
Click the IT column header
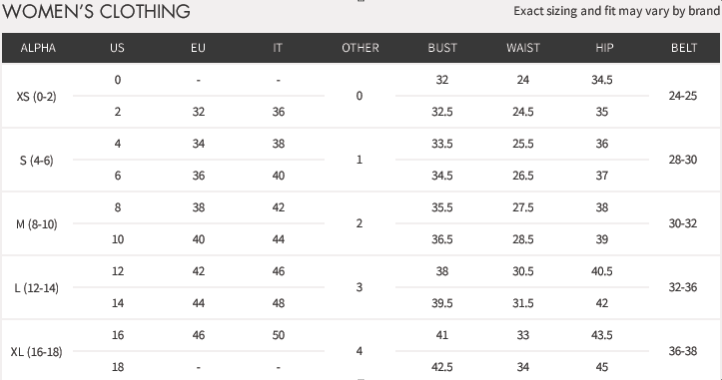tap(278, 48)
